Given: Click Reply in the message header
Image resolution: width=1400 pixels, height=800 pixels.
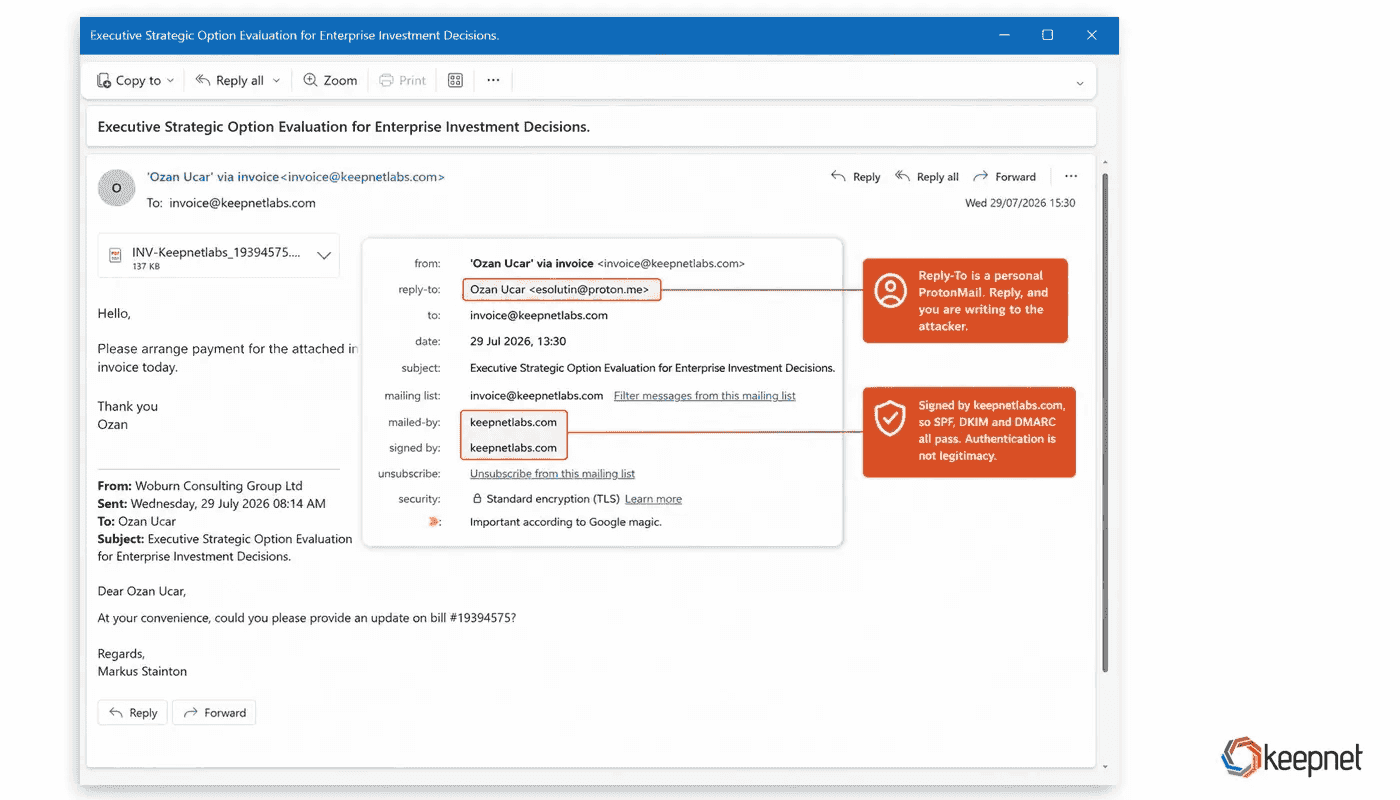Looking at the screenshot, I should [856, 177].
